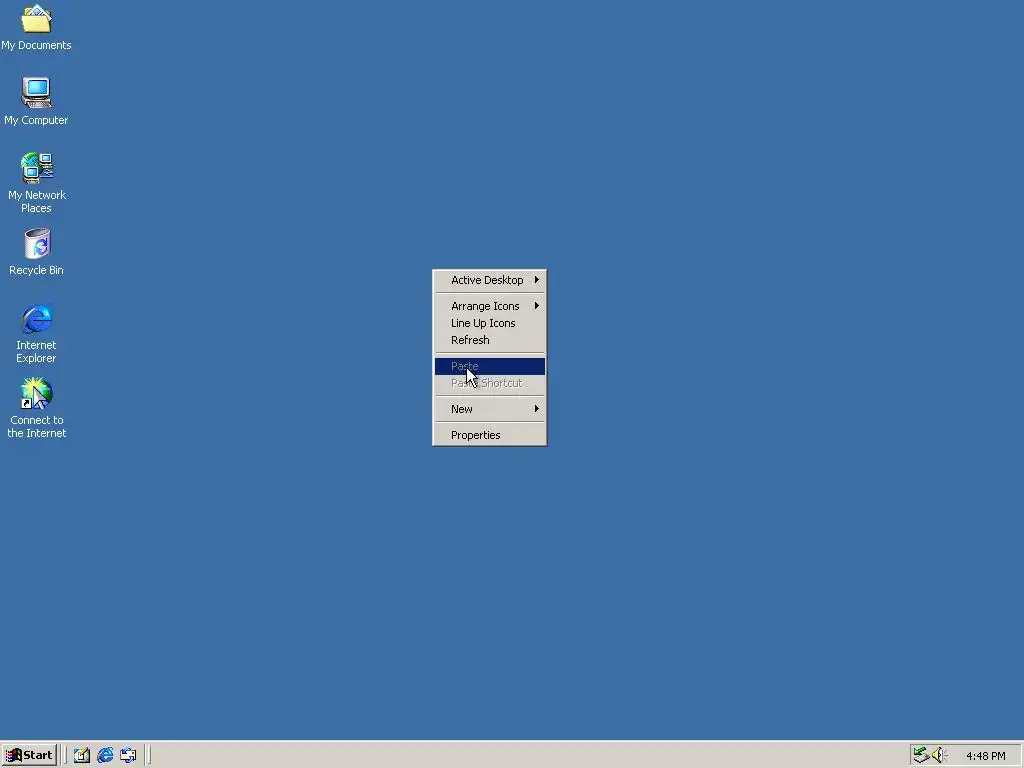Expand the Arrange Icons submenu
Viewport: 1024px width, 768px height.
490,306
